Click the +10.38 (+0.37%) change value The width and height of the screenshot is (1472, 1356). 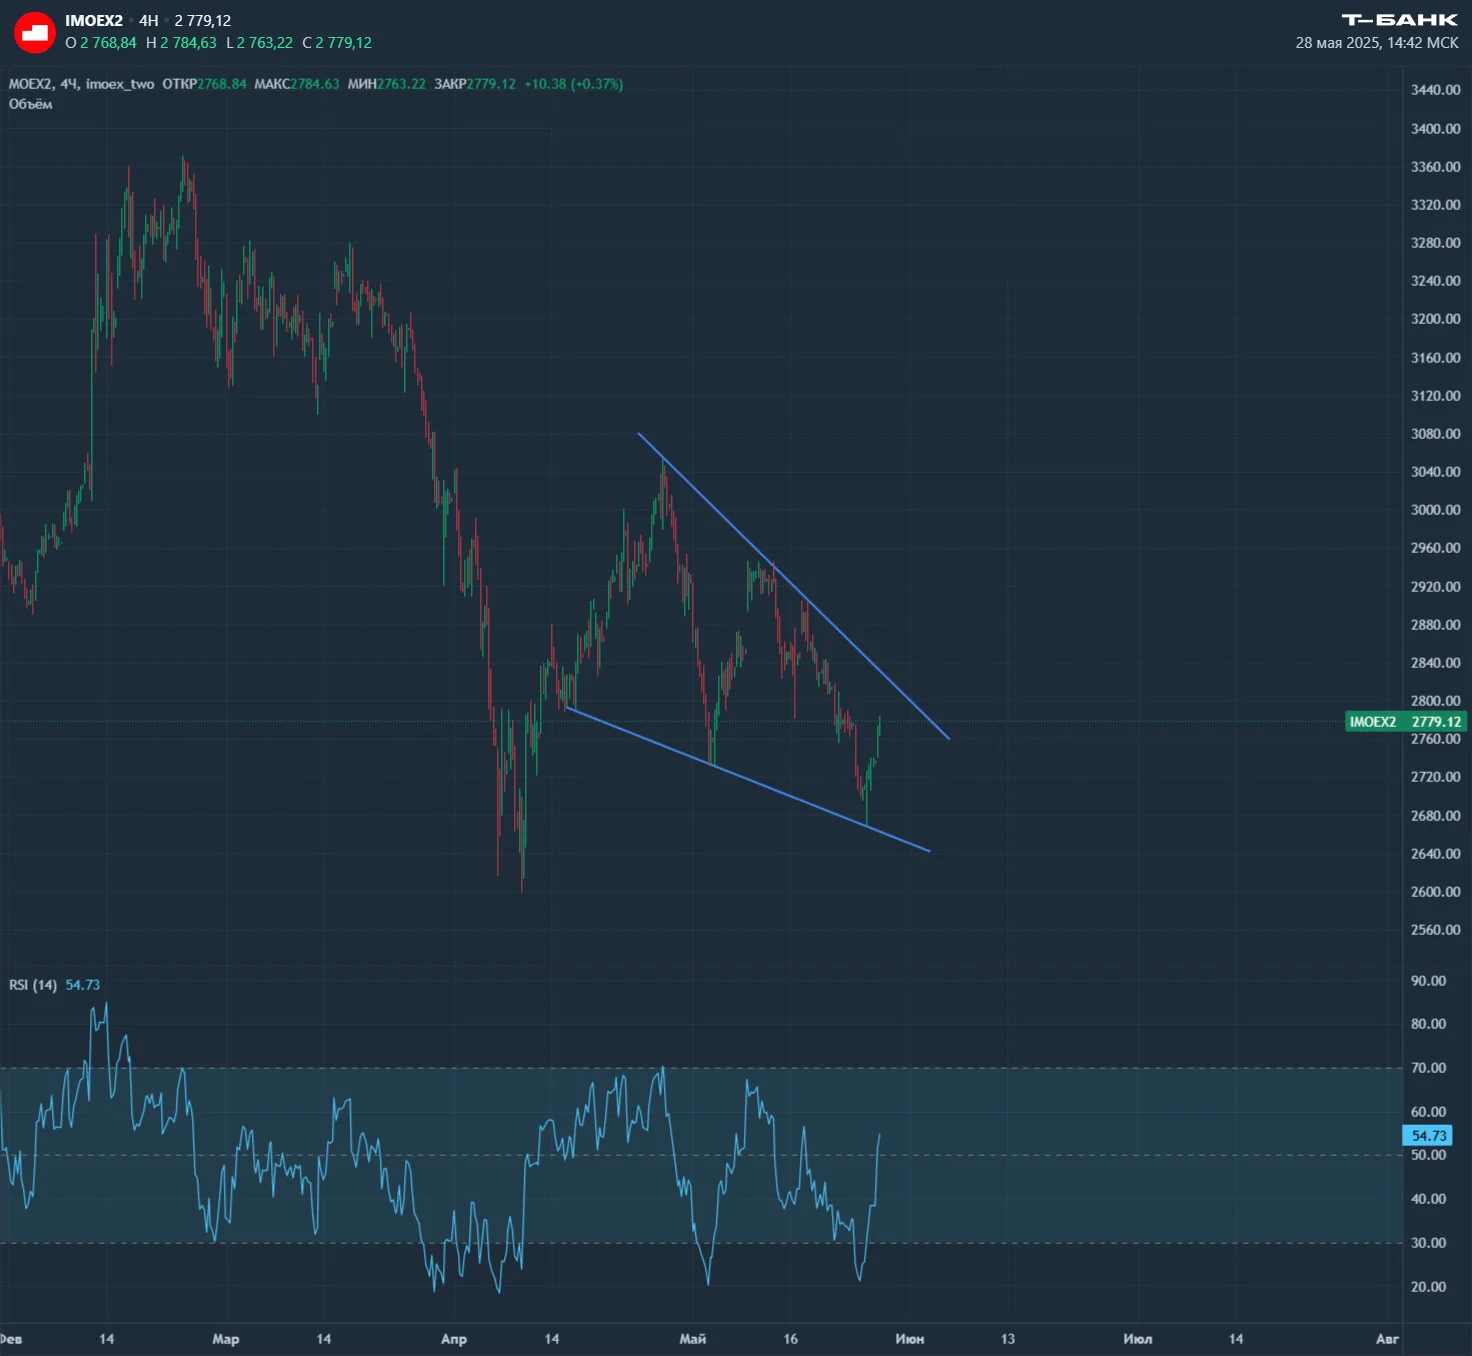point(574,84)
